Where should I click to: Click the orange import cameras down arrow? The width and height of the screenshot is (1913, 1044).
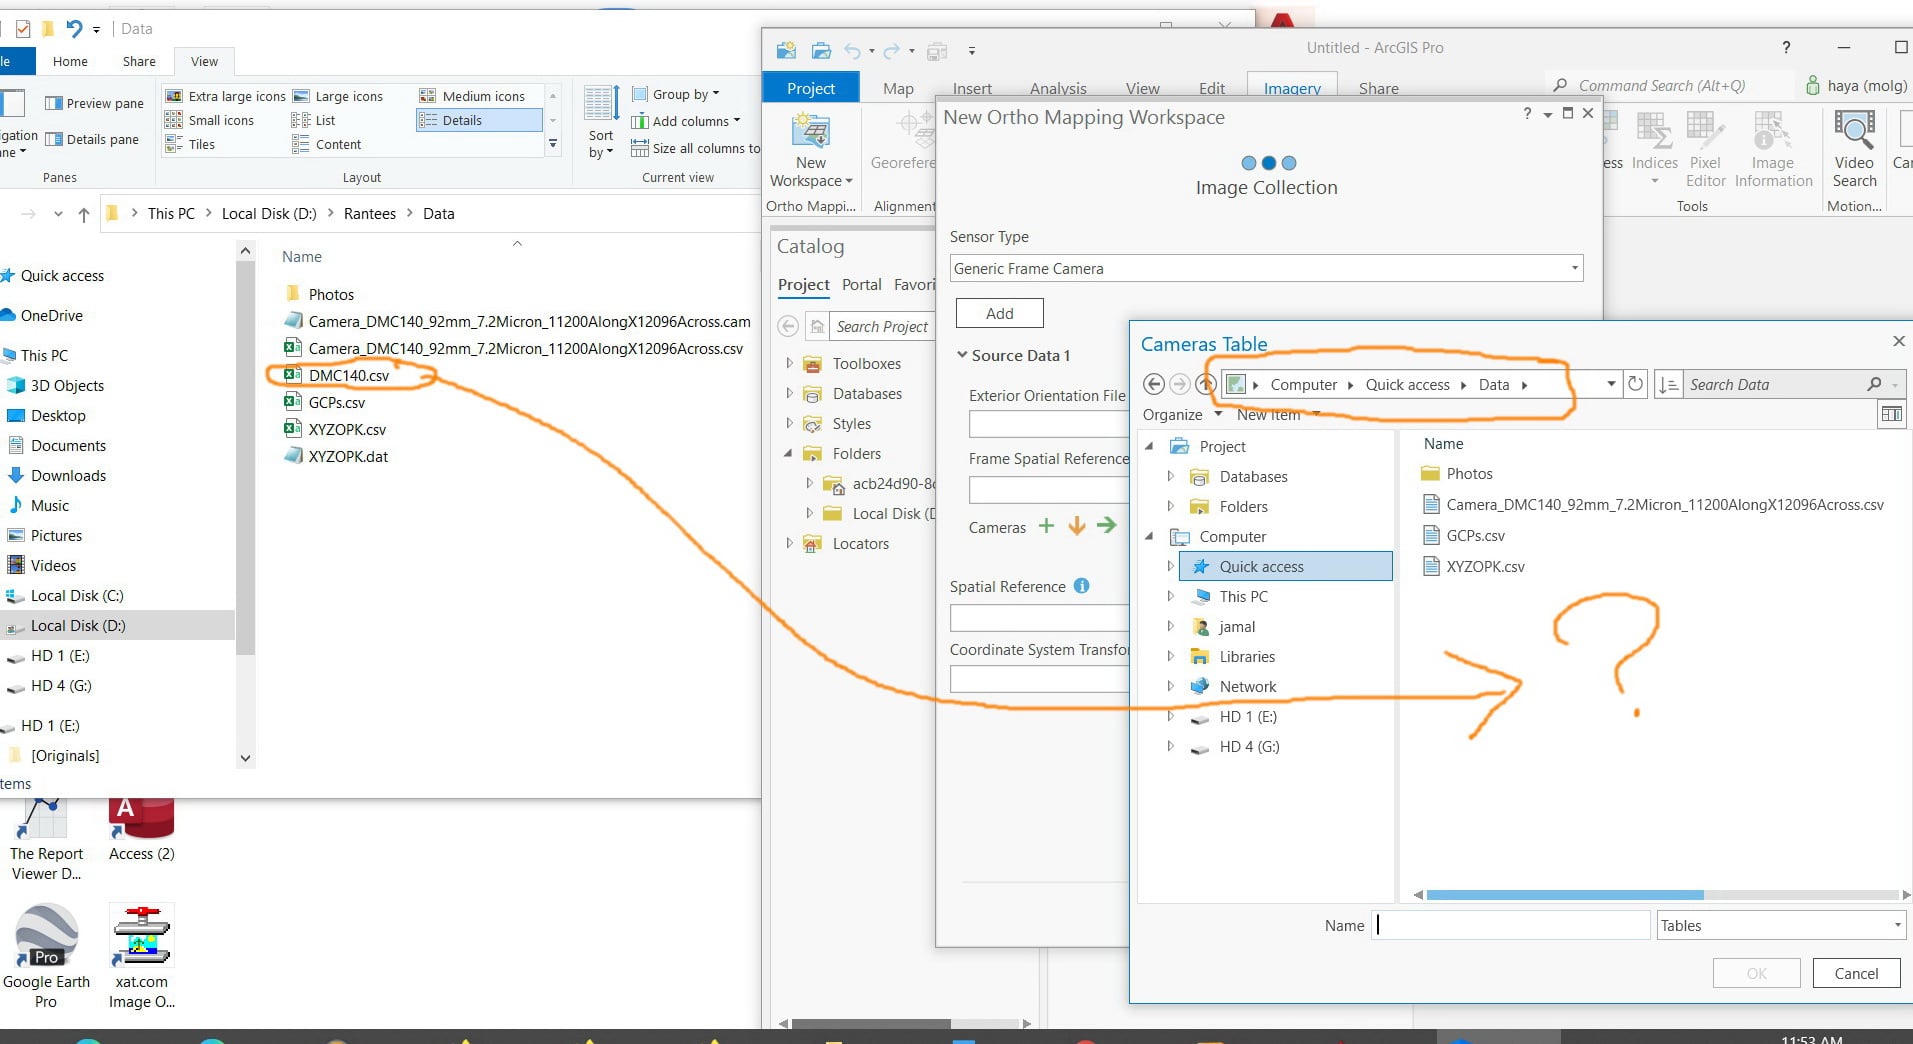[x=1077, y=526]
